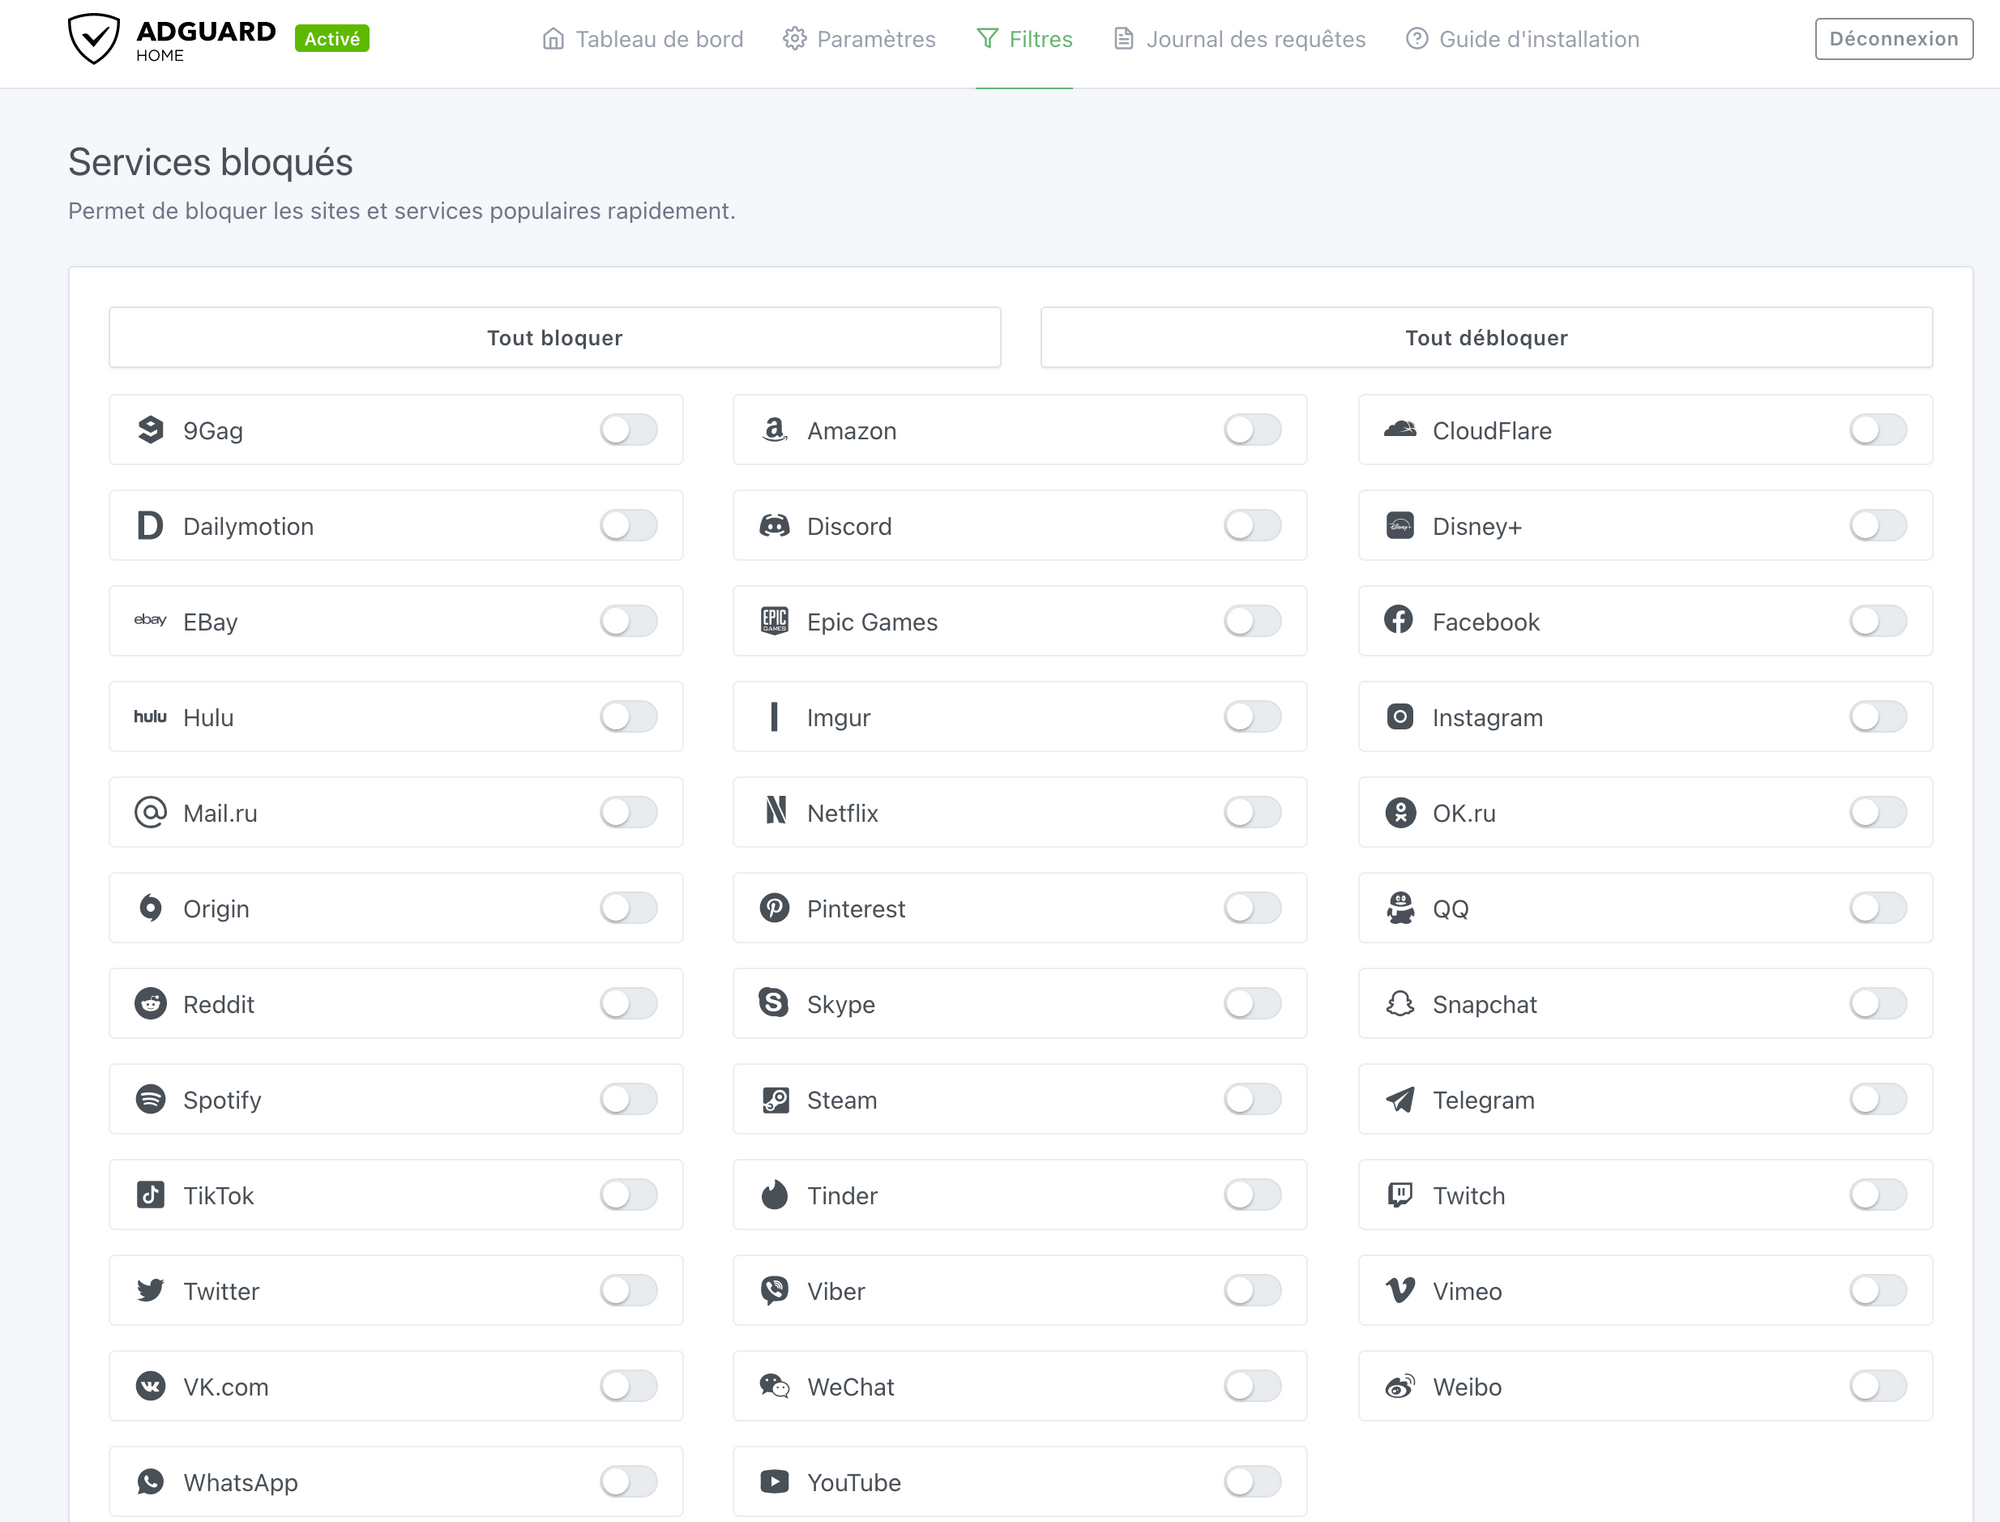Click the Reddit alien icon
The height and width of the screenshot is (1522, 2000).
point(150,1003)
